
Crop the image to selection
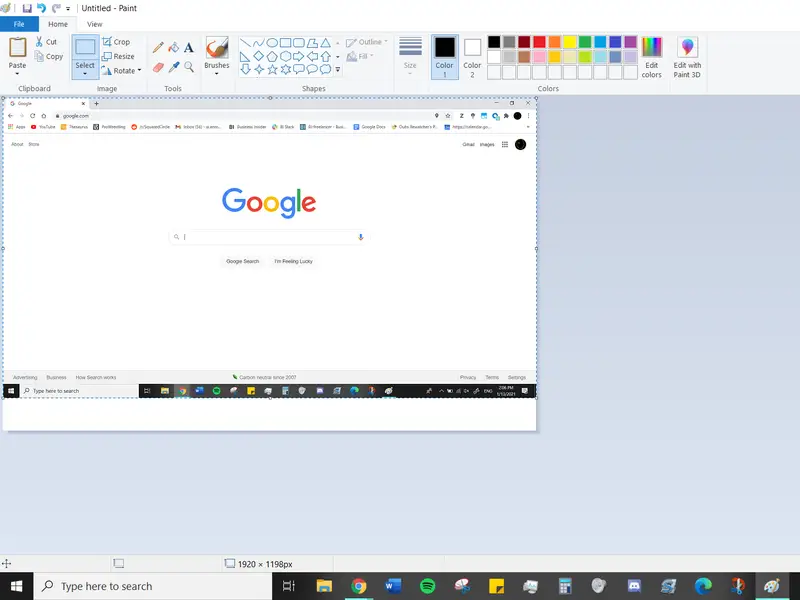click(116, 42)
